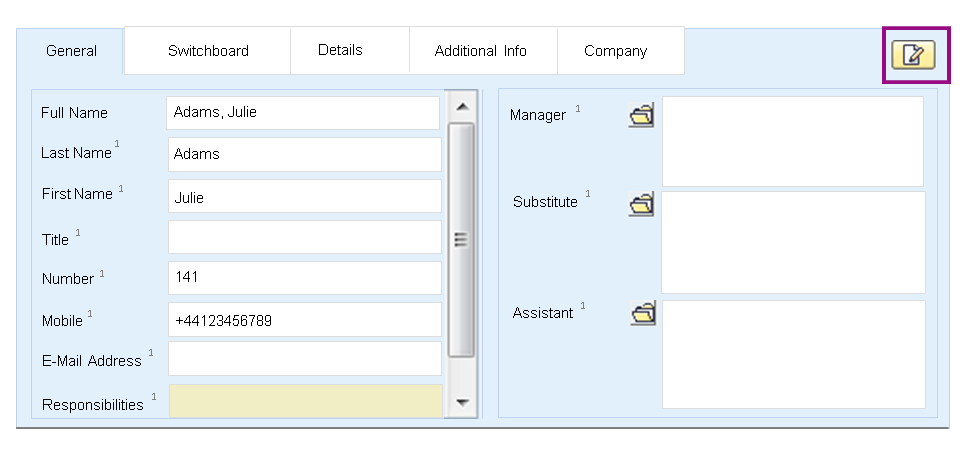Viewport: 960px width, 453px height.
Task: Focus the E-Mail Address field
Action: point(305,359)
